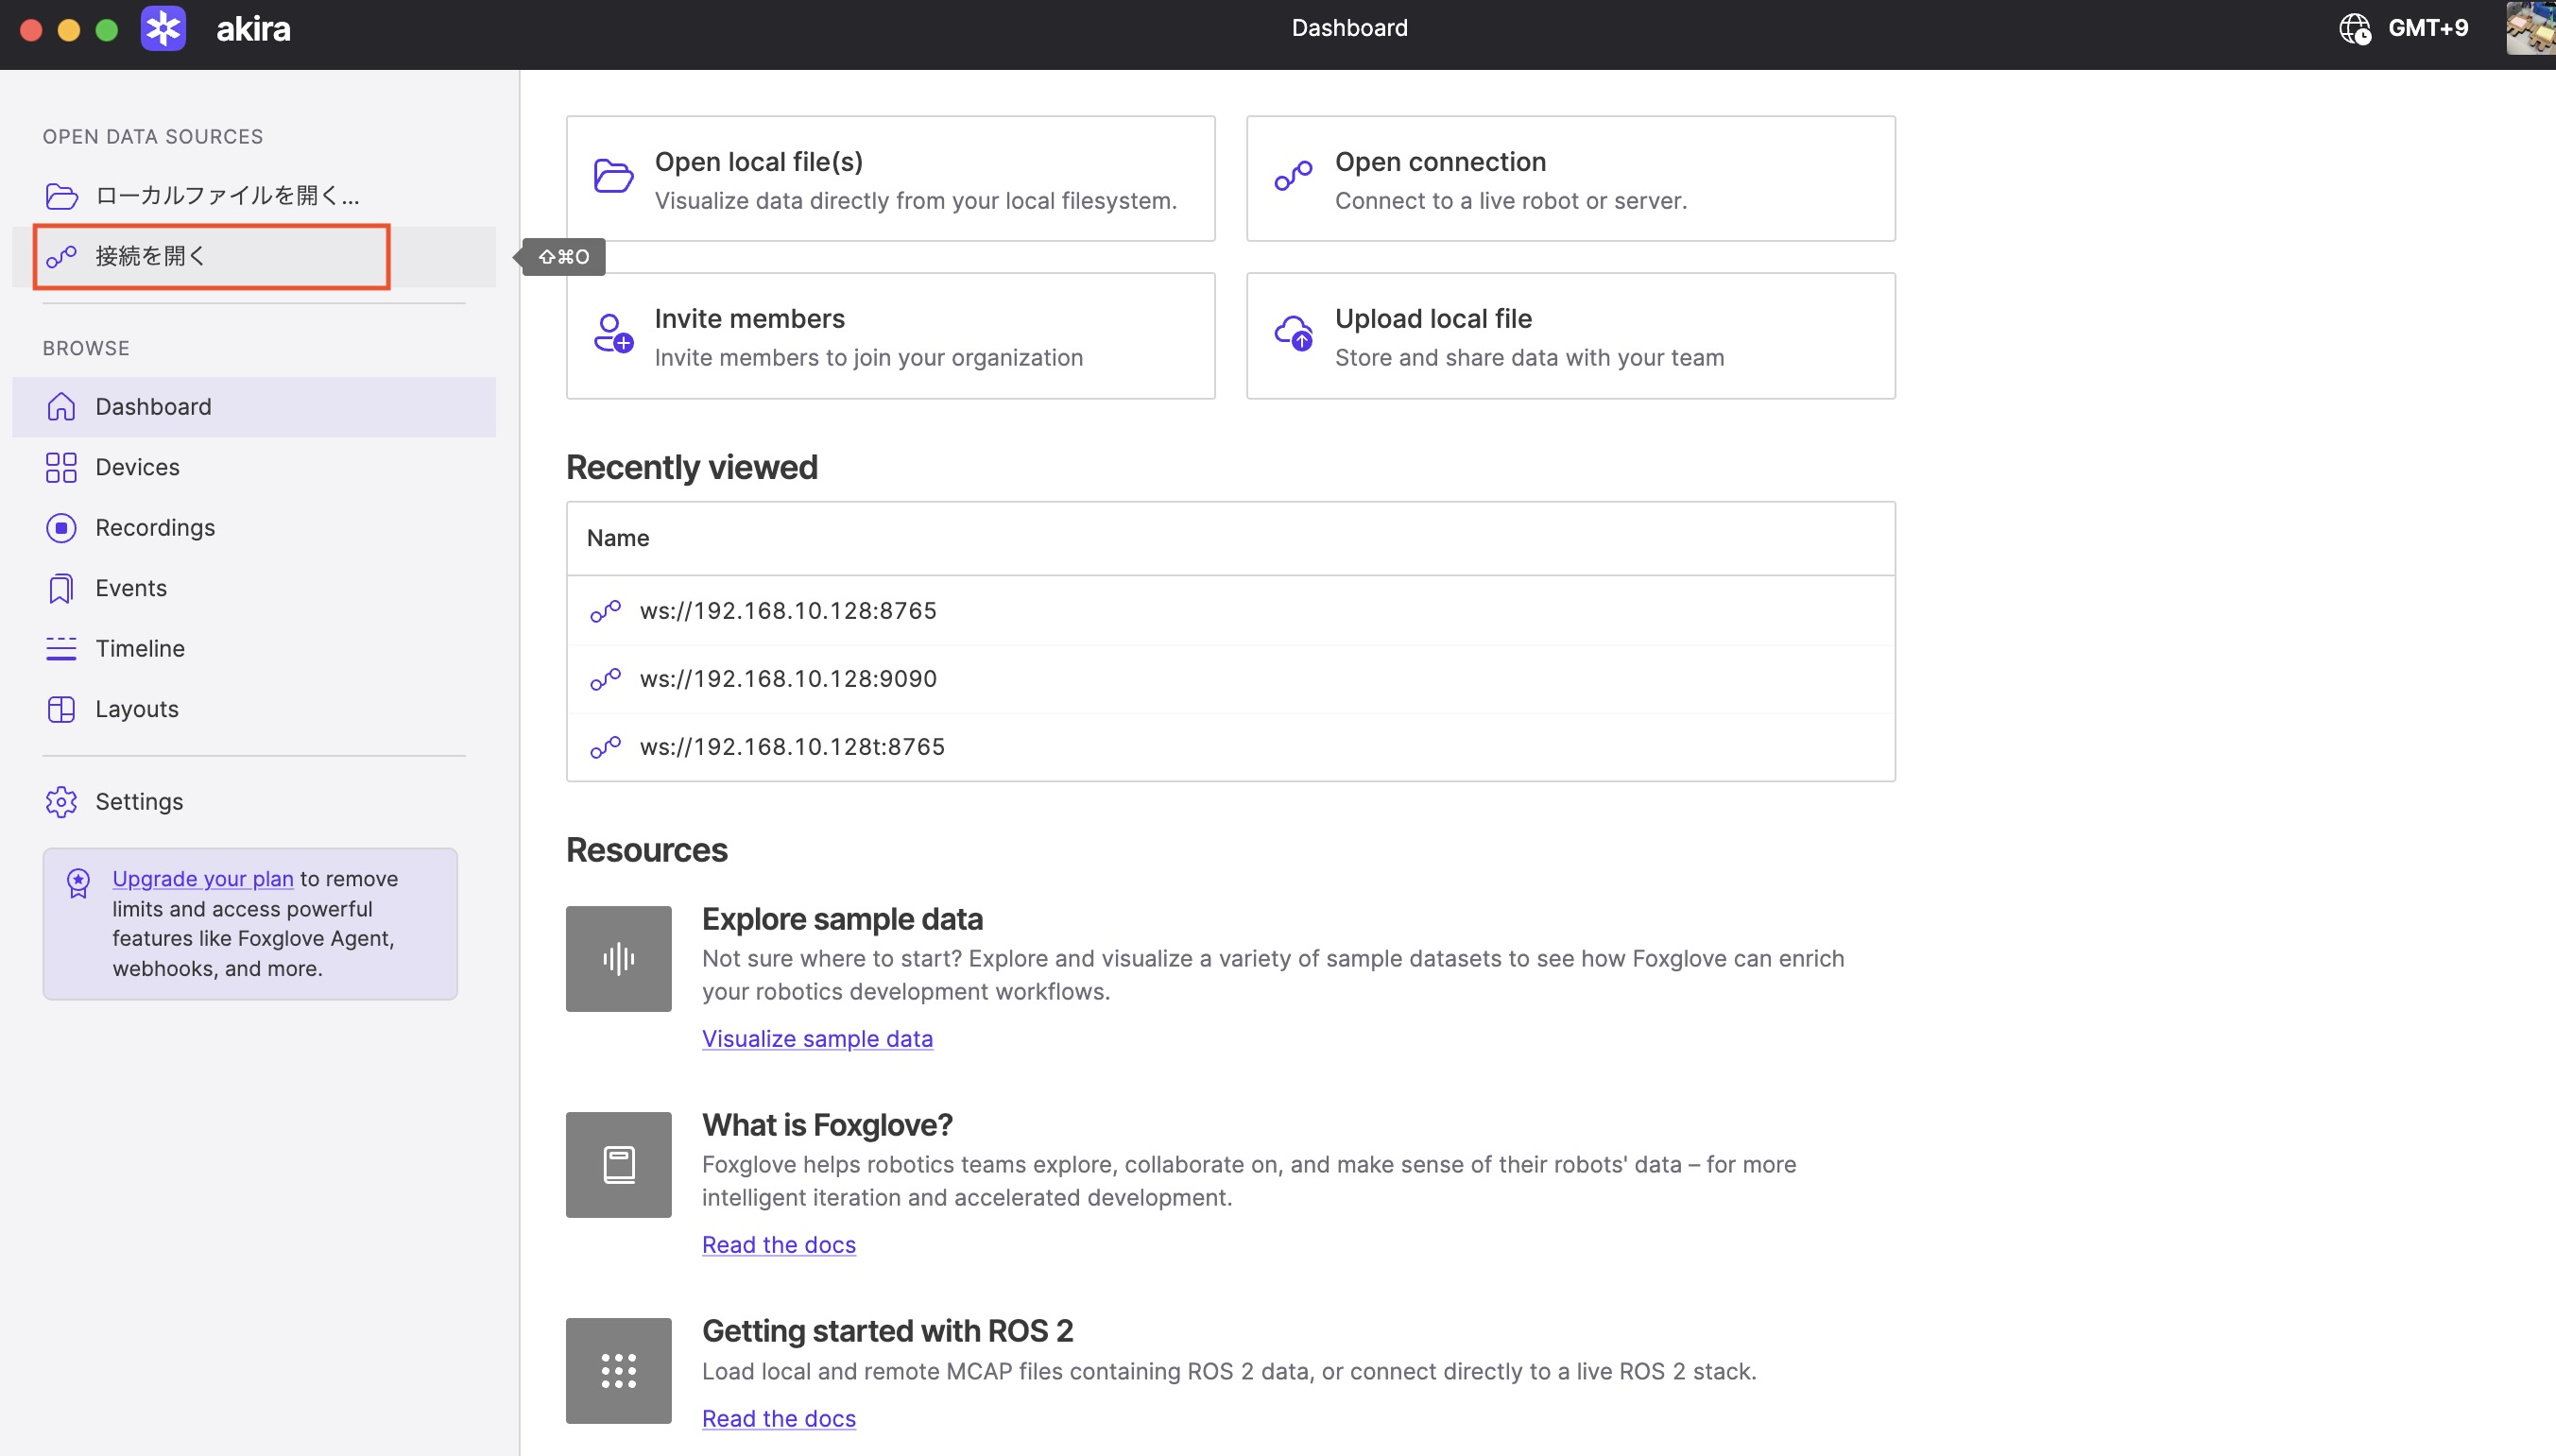Open the Visualize sample data link
2556x1456 pixels.
click(817, 1039)
